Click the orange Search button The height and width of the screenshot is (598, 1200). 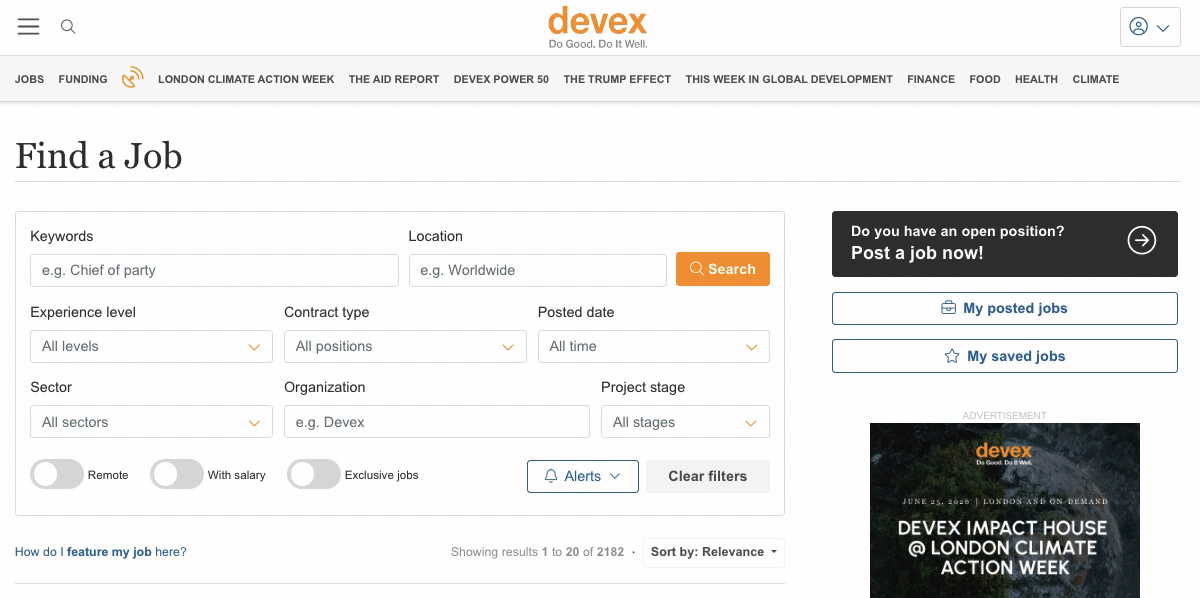[x=723, y=269]
